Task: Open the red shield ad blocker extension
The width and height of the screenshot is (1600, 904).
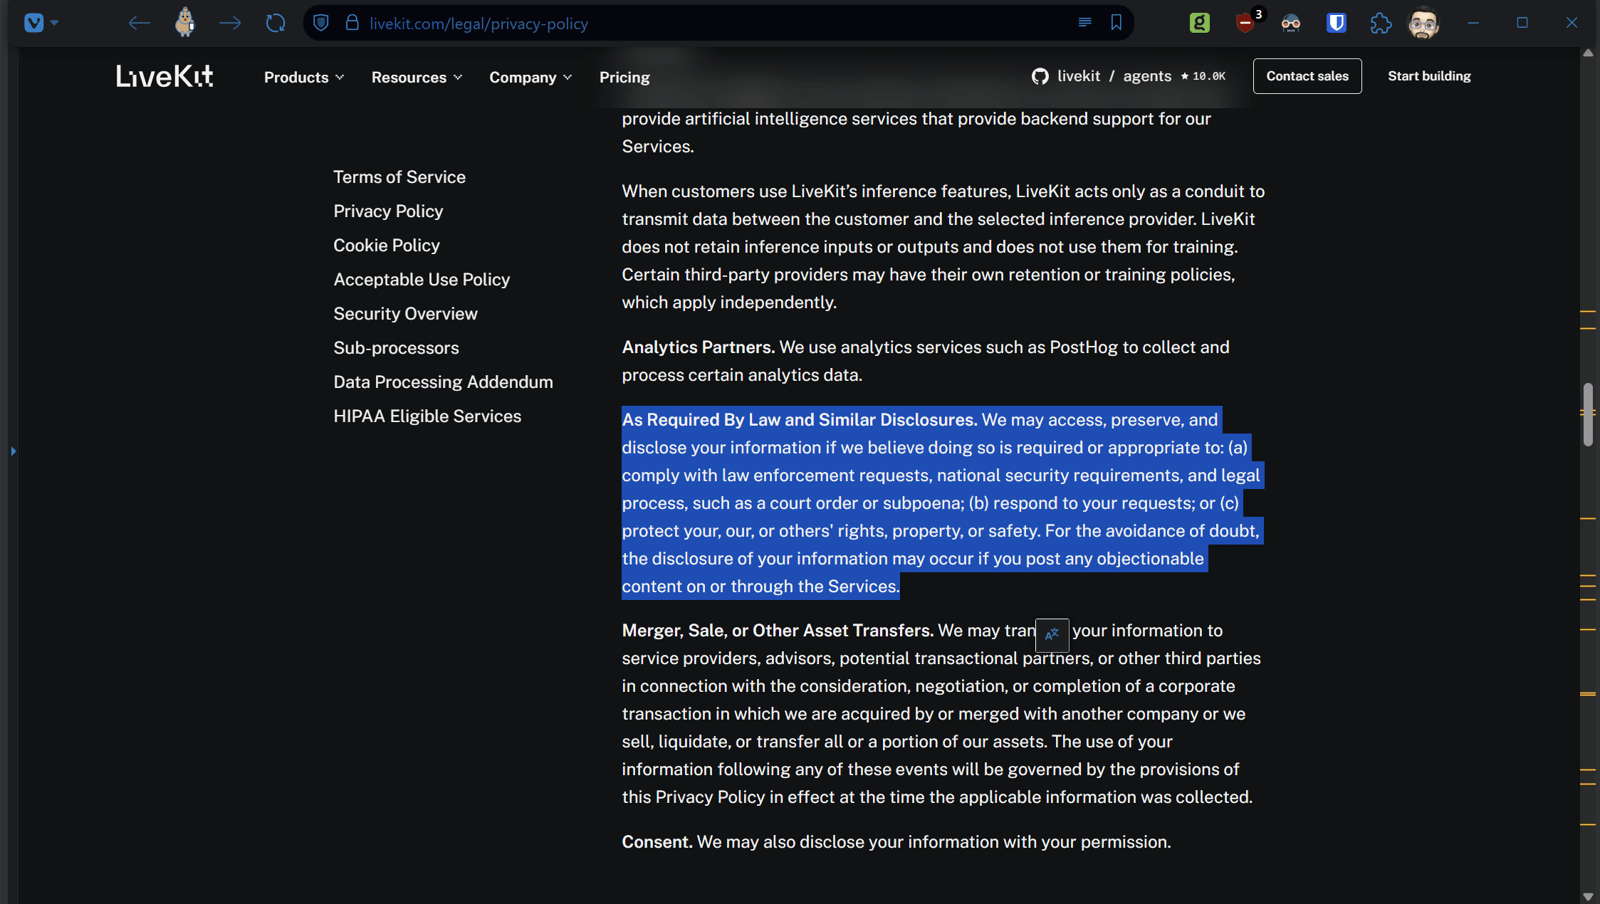Action: pyautogui.click(x=1246, y=23)
